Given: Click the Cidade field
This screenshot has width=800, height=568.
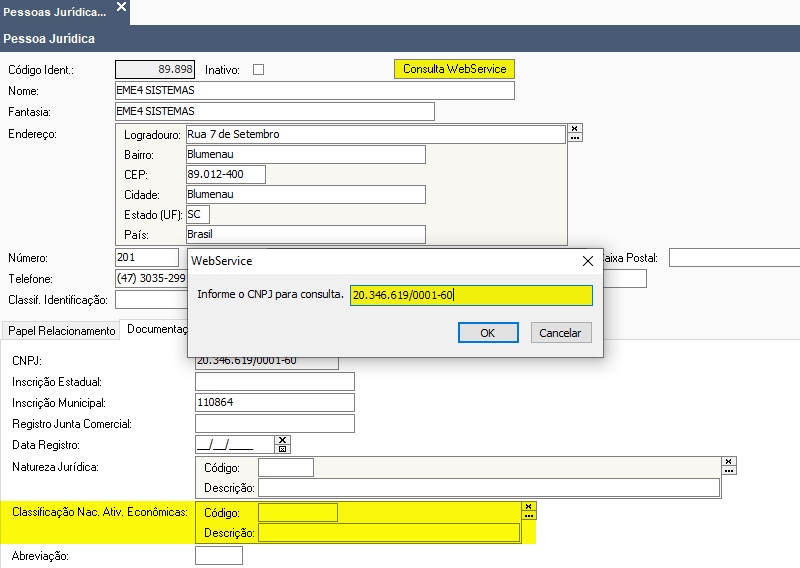Looking at the screenshot, I should click(x=306, y=194).
